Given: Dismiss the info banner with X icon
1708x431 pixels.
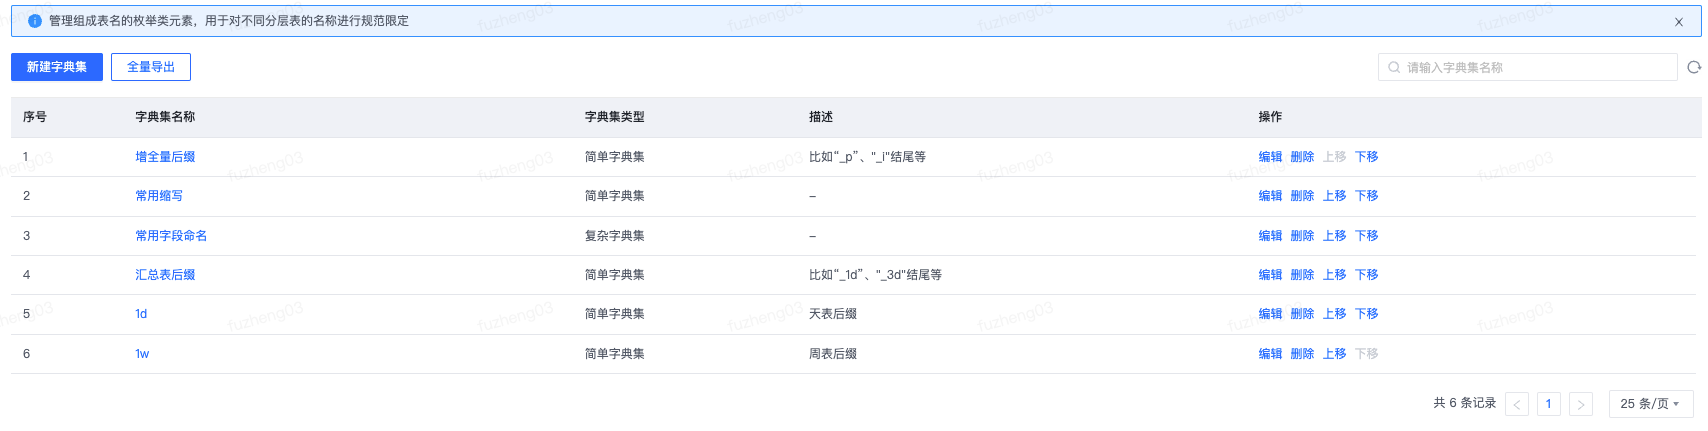Looking at the screenshot, I should 1679,22.
